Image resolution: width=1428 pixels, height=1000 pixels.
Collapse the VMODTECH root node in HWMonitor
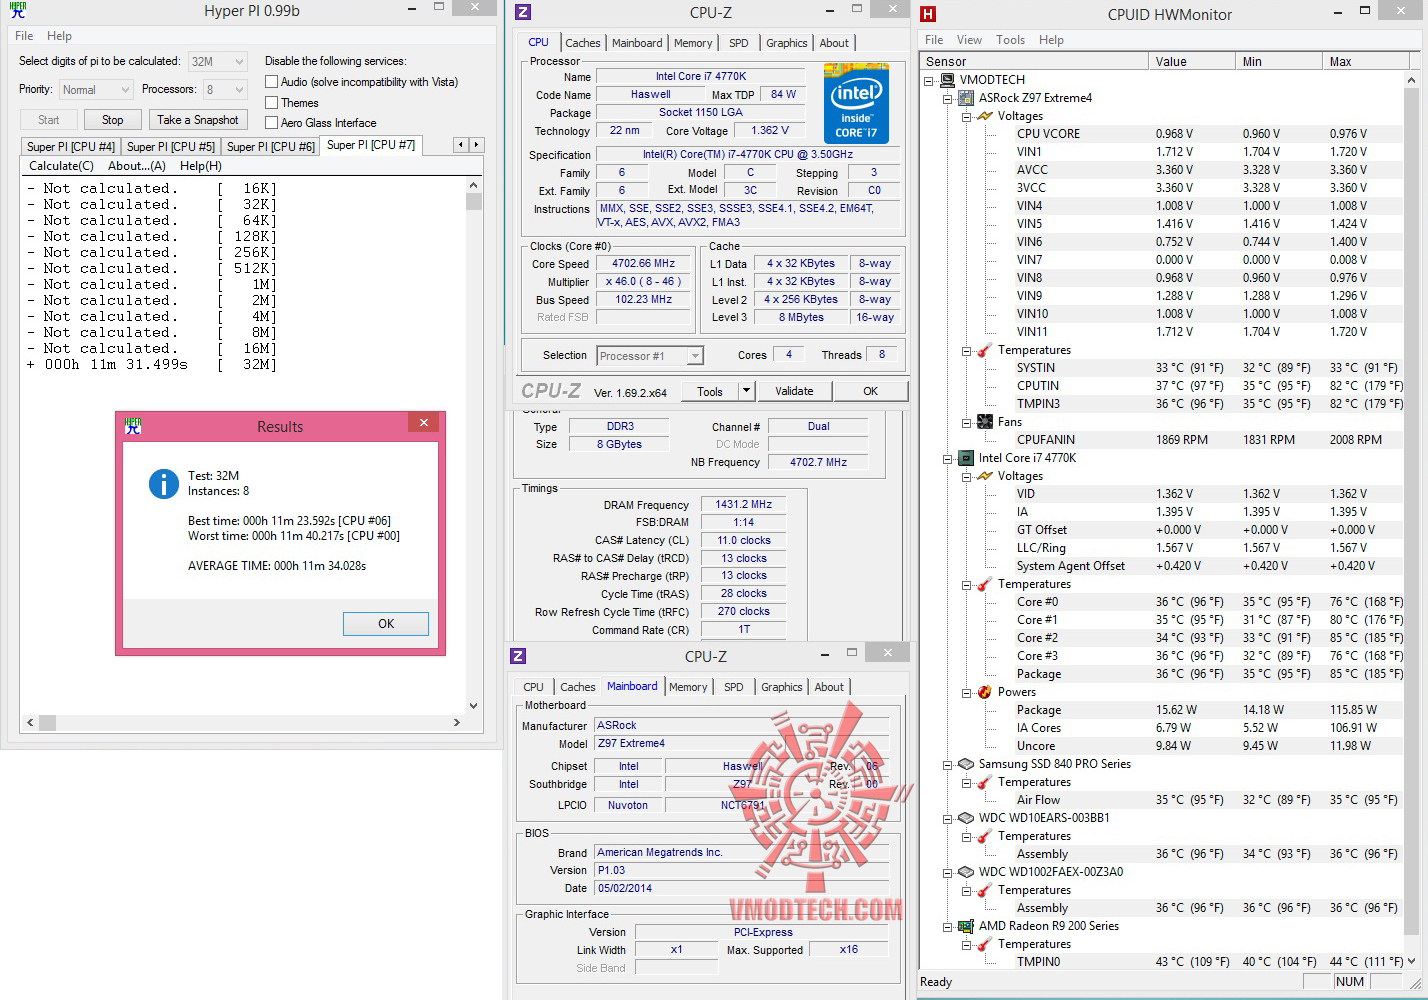tap(929, 80)
